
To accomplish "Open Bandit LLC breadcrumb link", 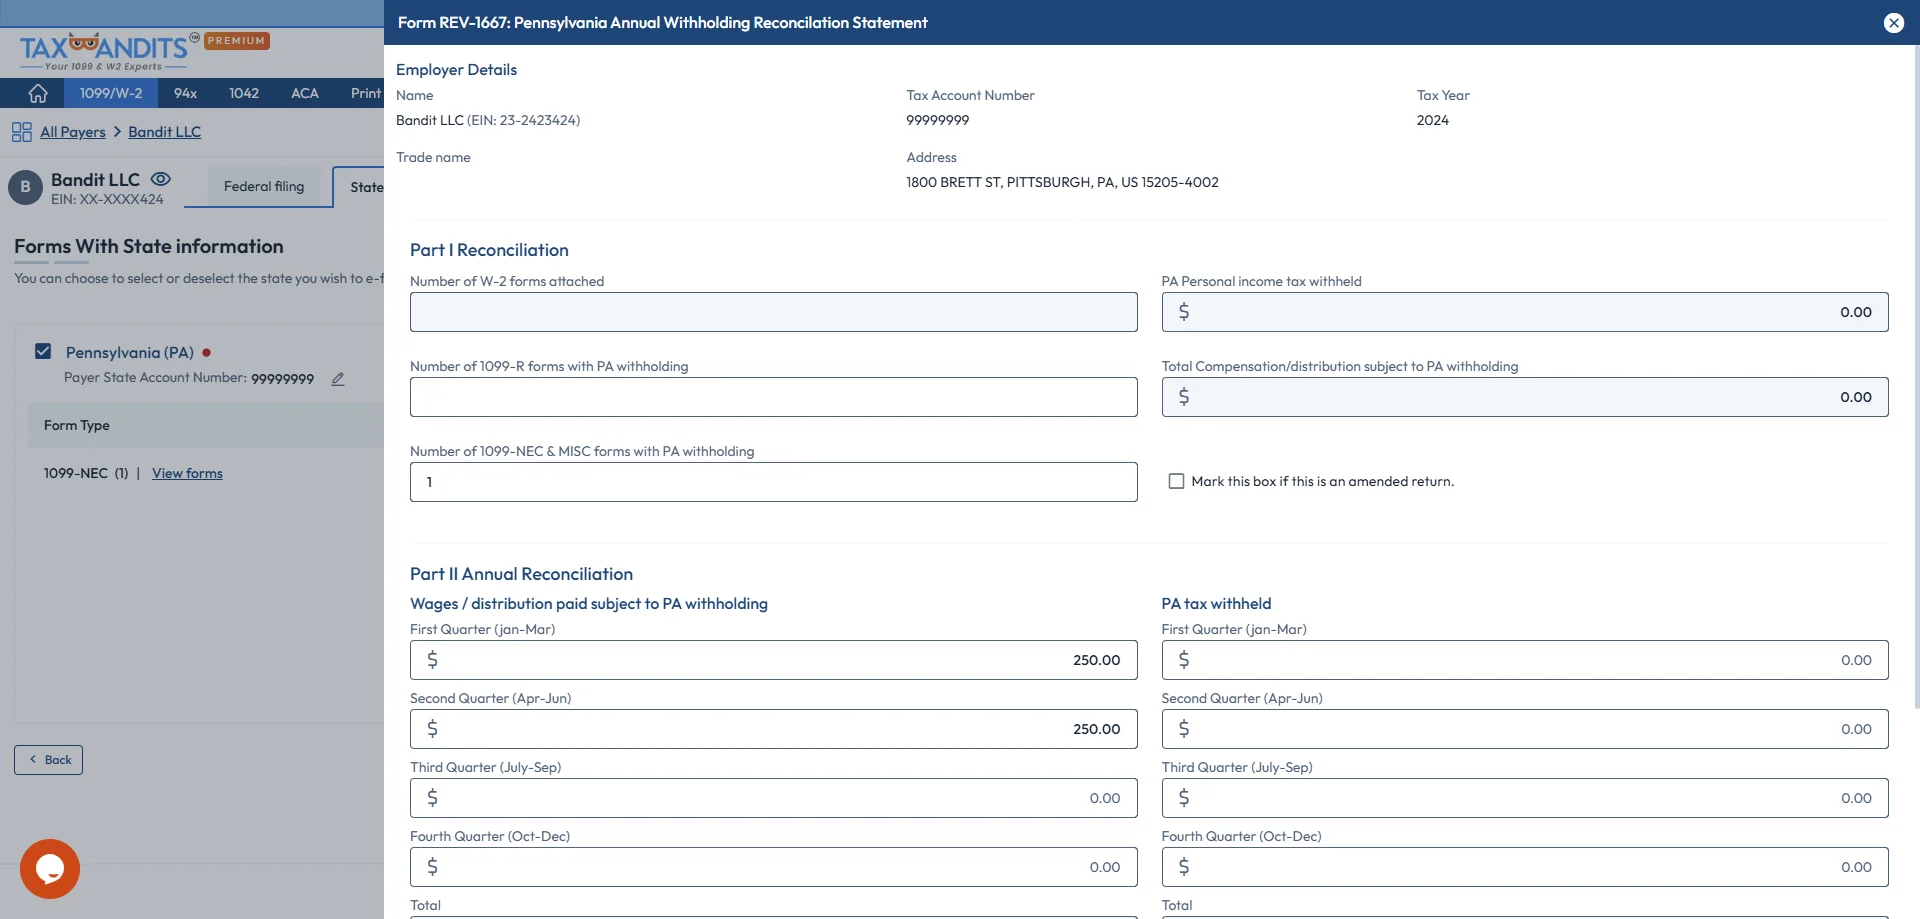I will pos(165,132).
